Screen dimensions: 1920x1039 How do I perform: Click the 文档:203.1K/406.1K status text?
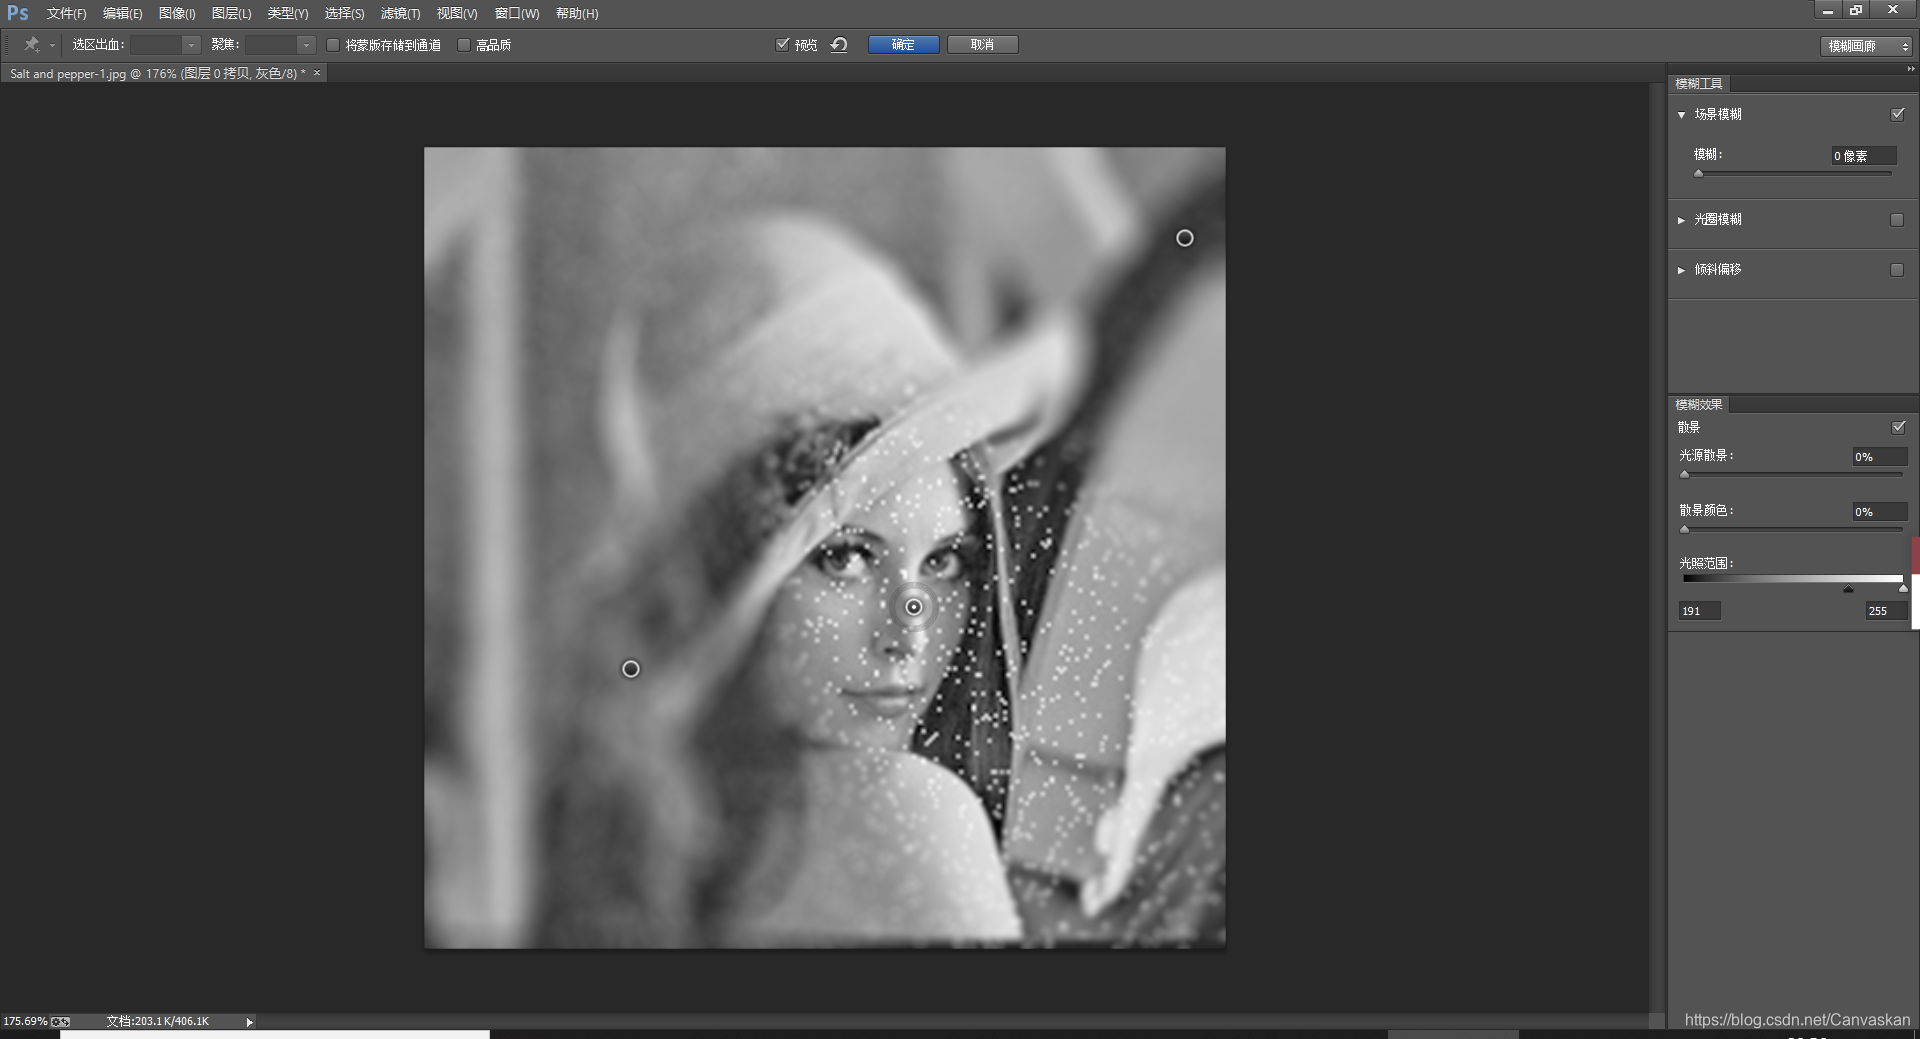click(x=158, y=1022)
